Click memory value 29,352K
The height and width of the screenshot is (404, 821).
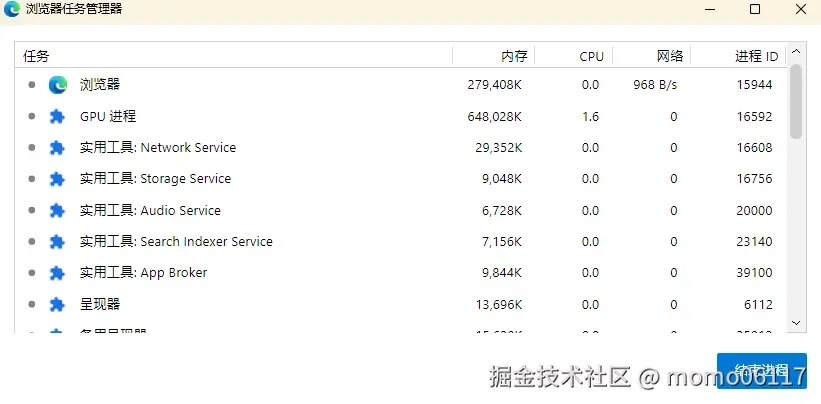coord(498,148)
